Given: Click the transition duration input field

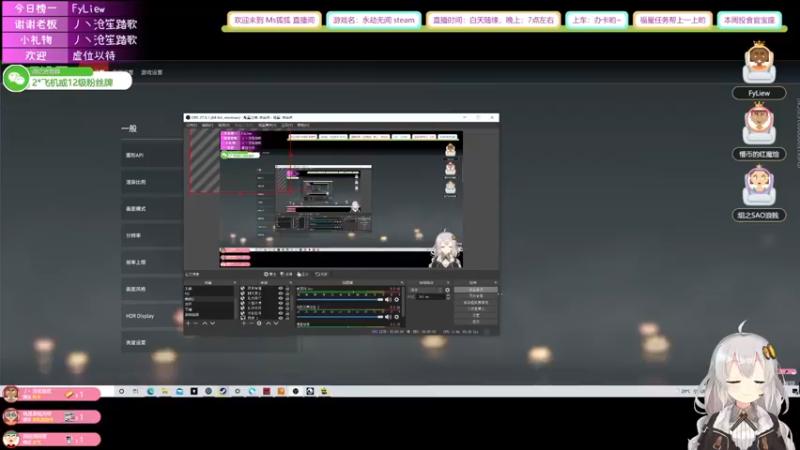Looking at the screenshot, I should (431, 297).
